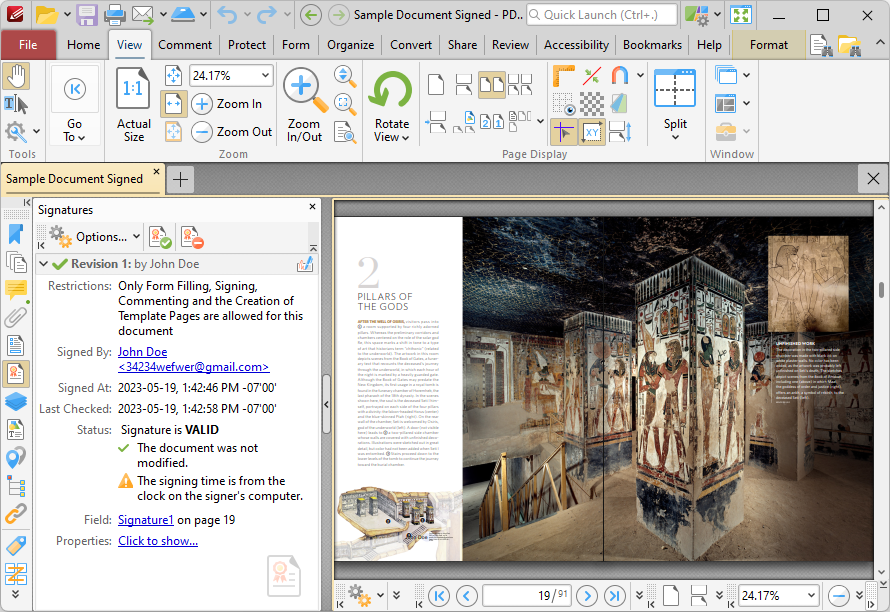Go to previous page
Screen dimensions: 890x612
click(467, 596)
